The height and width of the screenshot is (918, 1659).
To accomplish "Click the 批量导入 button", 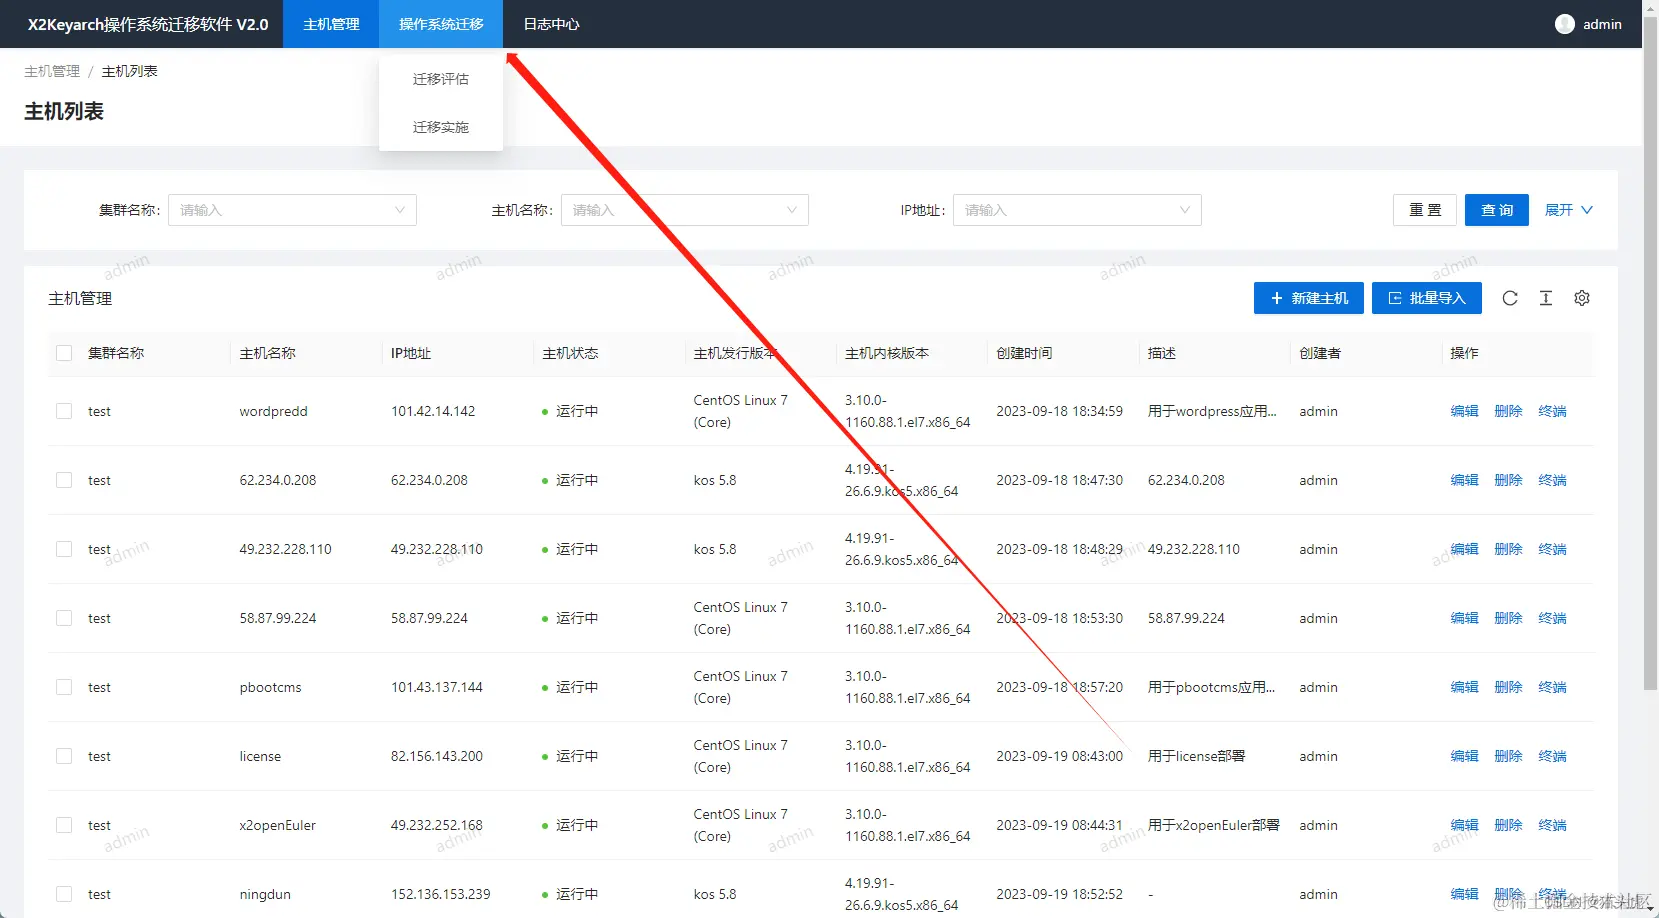I will point(1426,298).
